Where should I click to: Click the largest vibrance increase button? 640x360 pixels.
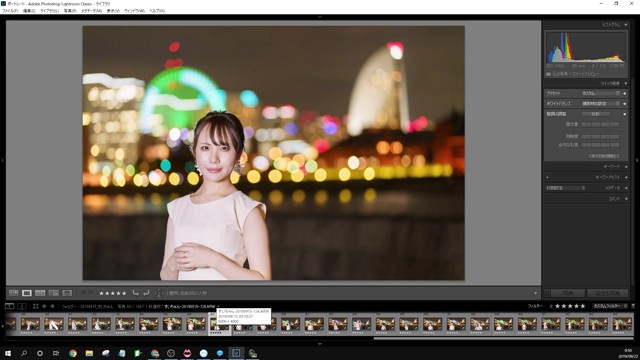(616, 145)
